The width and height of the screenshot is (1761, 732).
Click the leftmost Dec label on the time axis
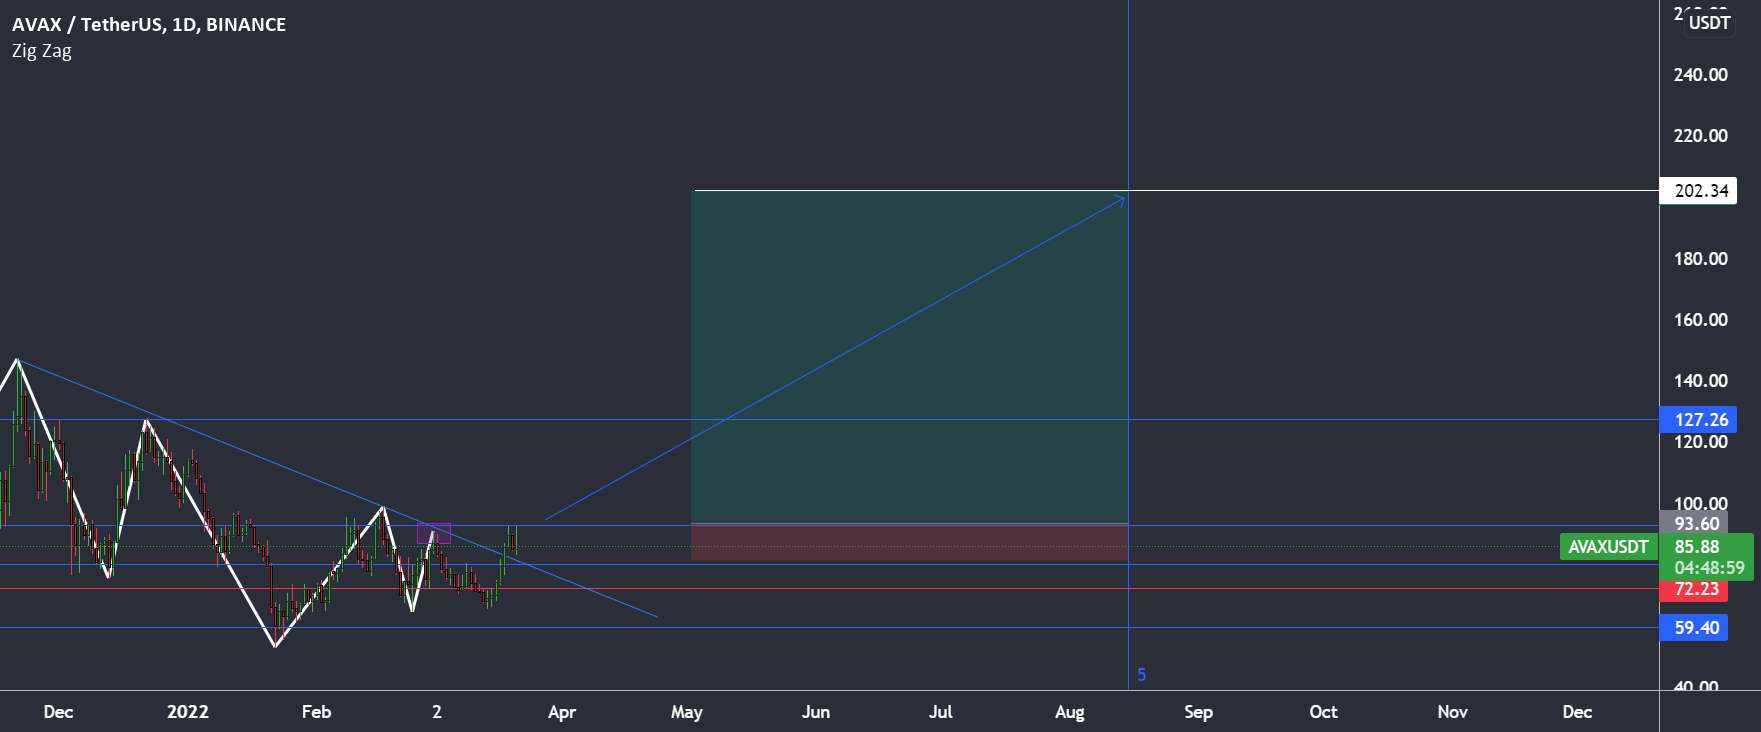(58, 712)
